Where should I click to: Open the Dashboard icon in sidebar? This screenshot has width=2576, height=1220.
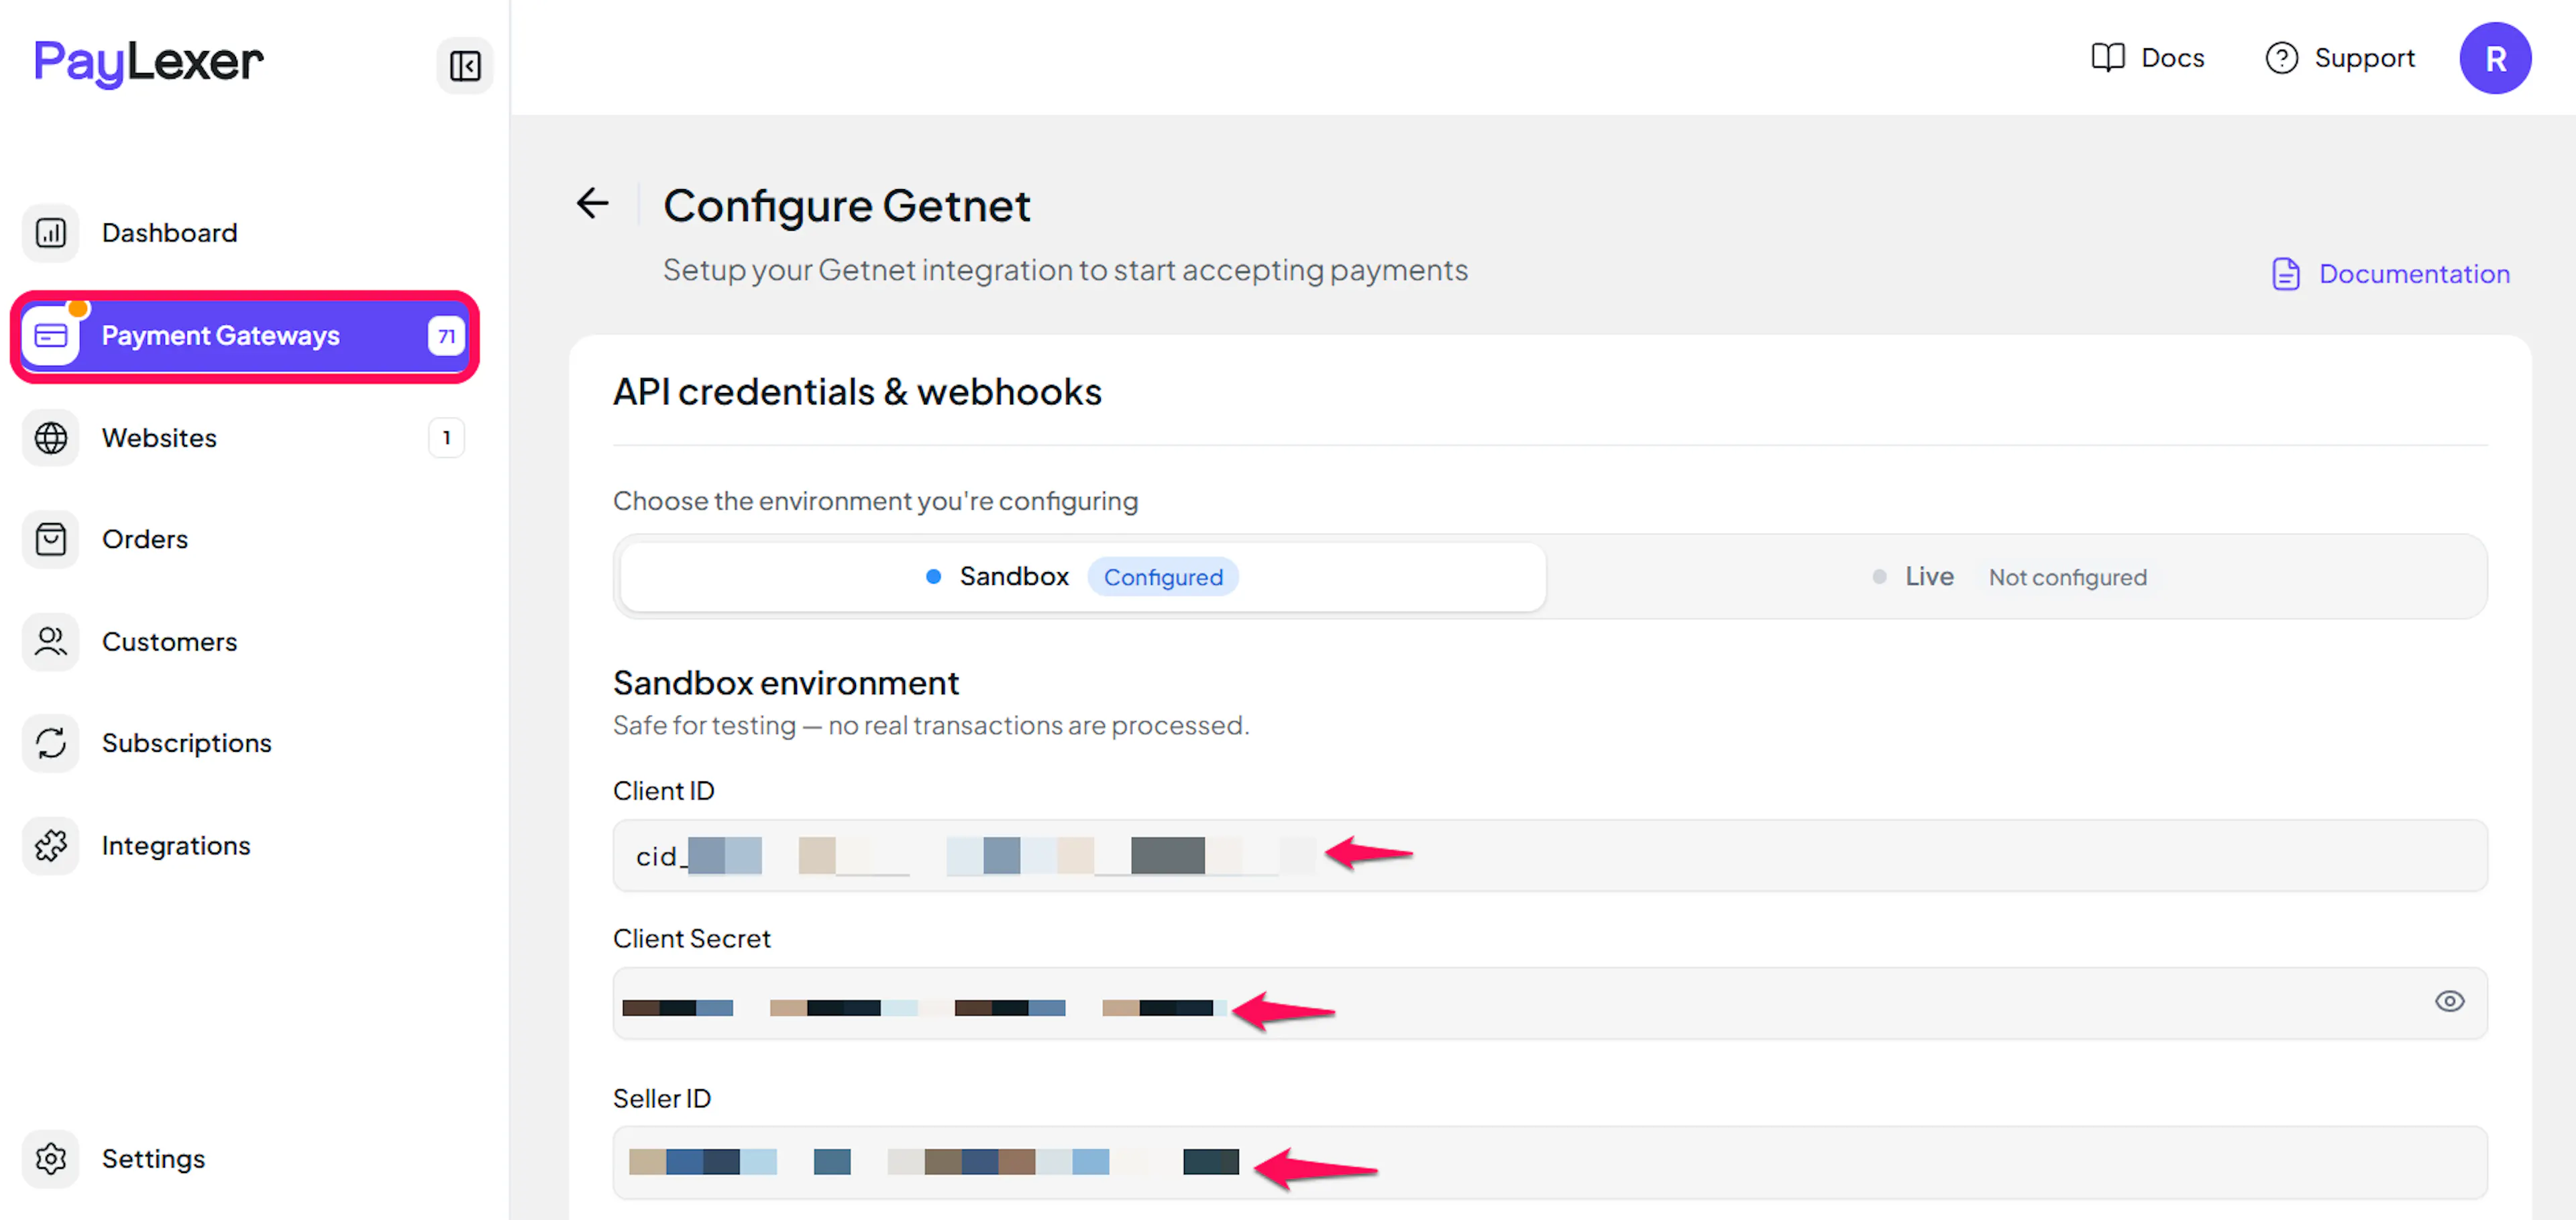point(51,233)
